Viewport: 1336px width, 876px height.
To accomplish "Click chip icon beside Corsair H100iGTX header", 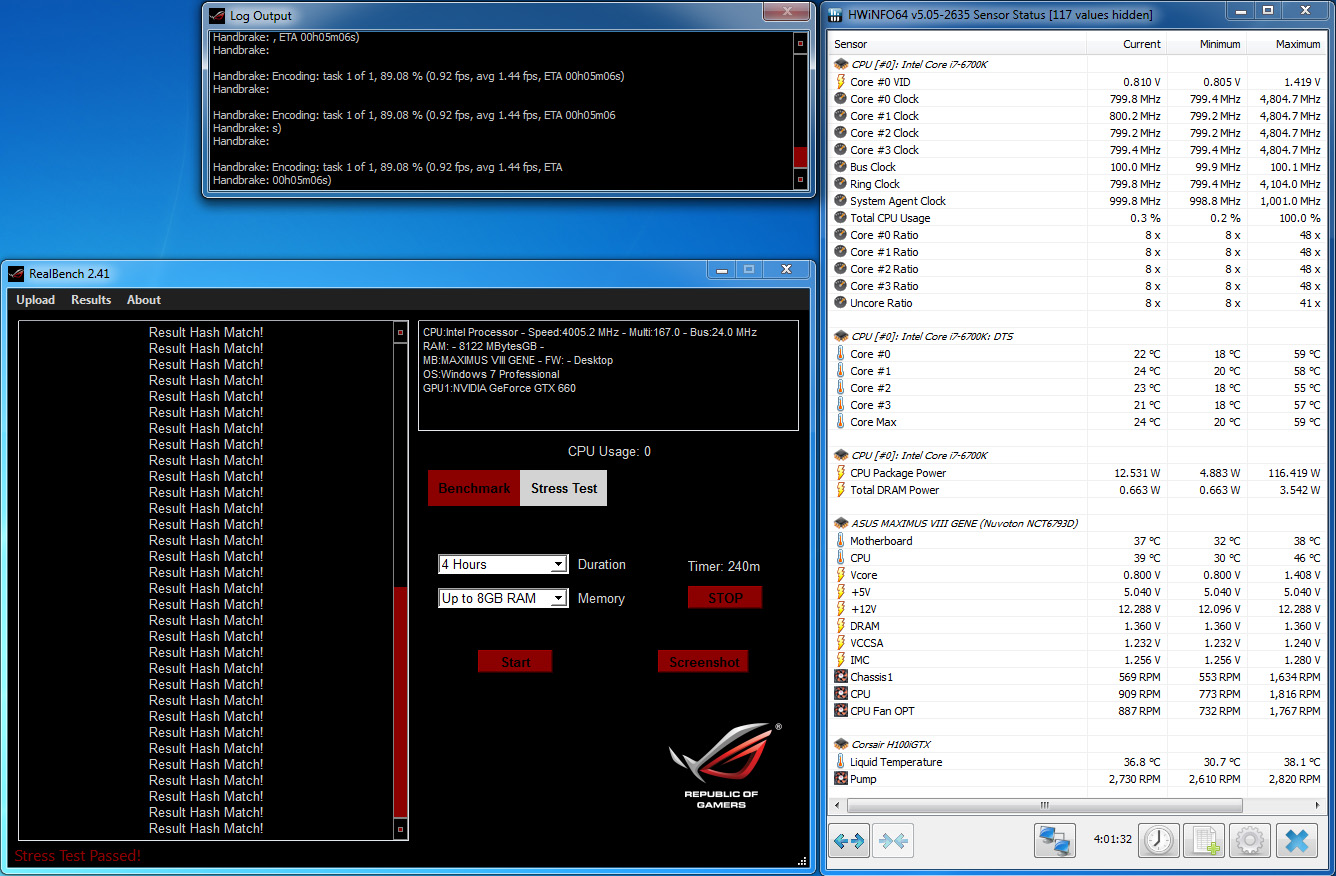I will (x=841, y=744).
